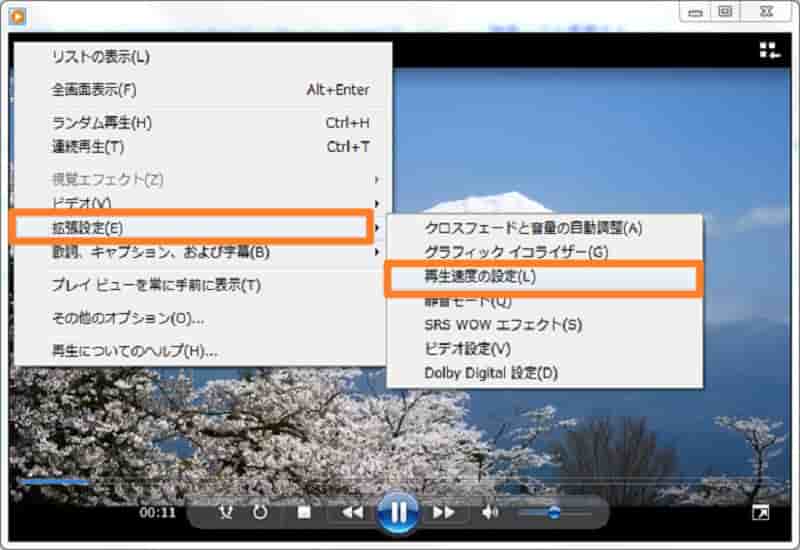Expand 歌詞、キャプション、および字幕(B) submenu
This screenshot has width=800, height=550.
click(203, 252)
